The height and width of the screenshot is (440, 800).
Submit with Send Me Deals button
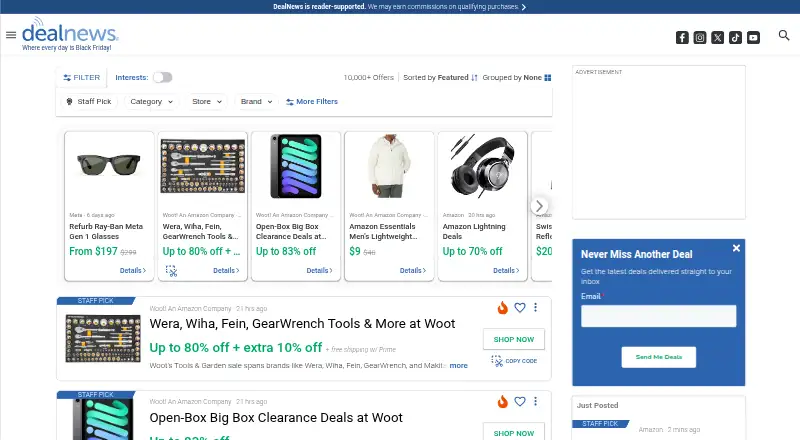click(x=658, y=357)
